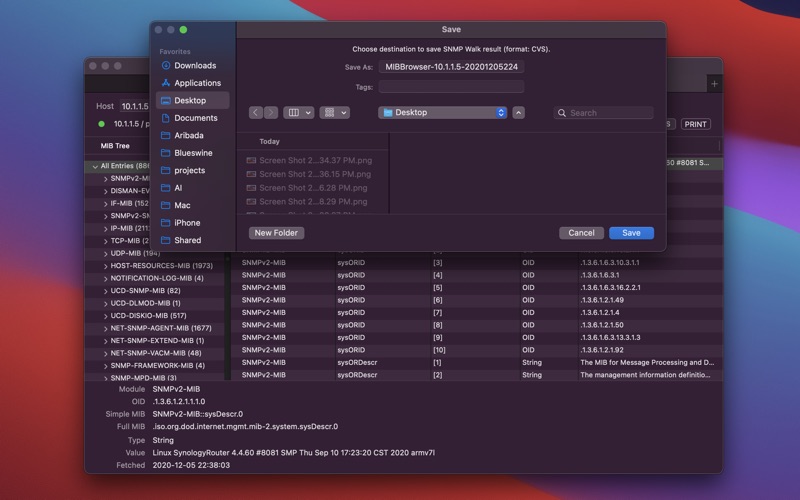Click value .1.3.6.1.2.1.49
The height and width of the screenshot is (500, 800).
(602, 300)
